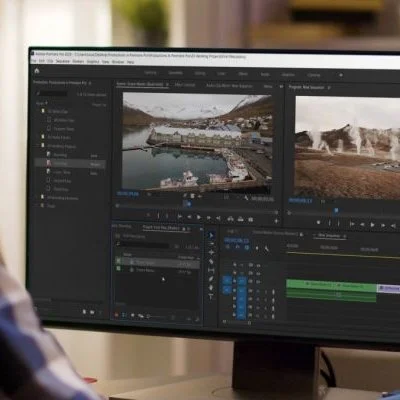The height and width of the screenshot is (400, 400).
Task: Select the purple clip in timeline
Action: [x=388, y=288]
